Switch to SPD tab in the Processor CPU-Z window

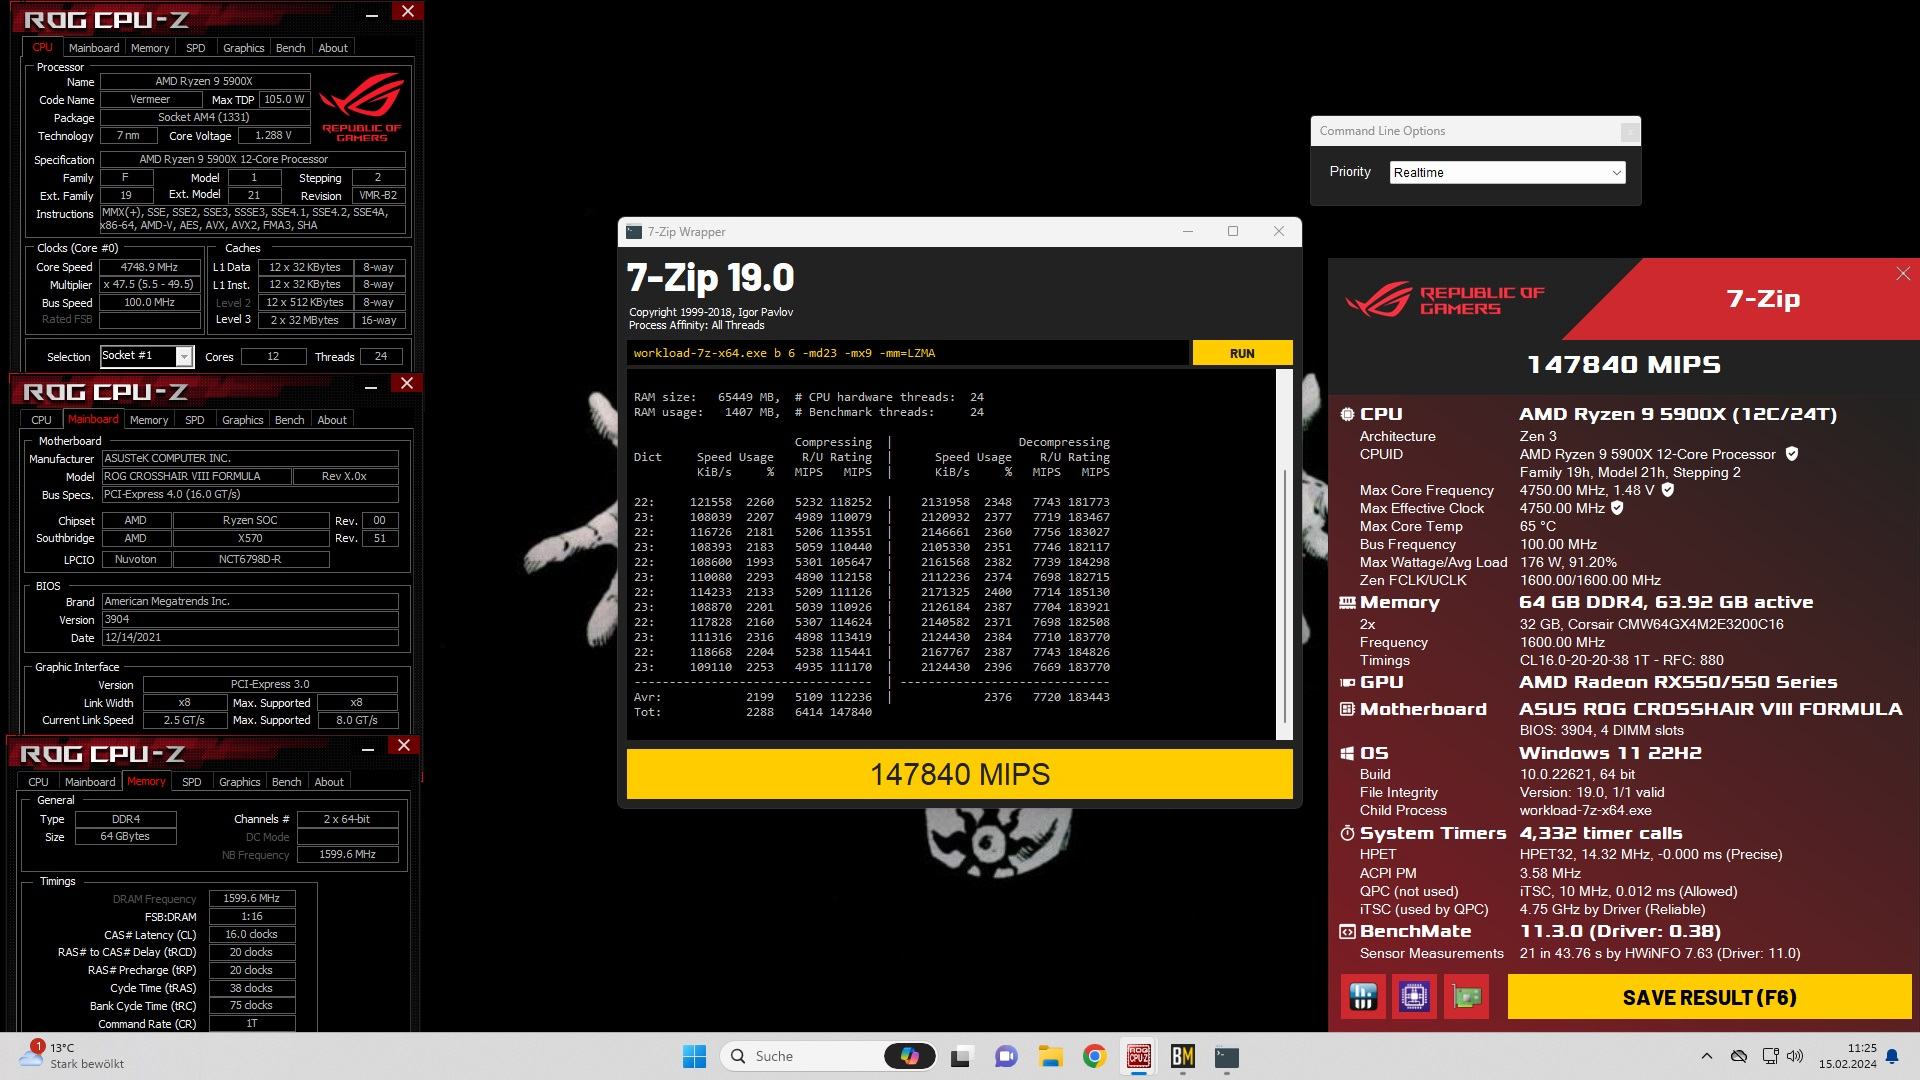[x=196, y=48]
